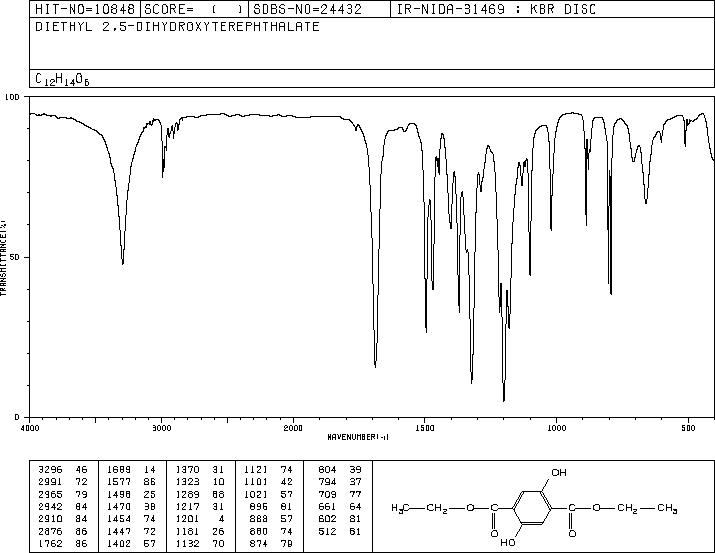Select the WAVENUMBER x-axis title

358,437
